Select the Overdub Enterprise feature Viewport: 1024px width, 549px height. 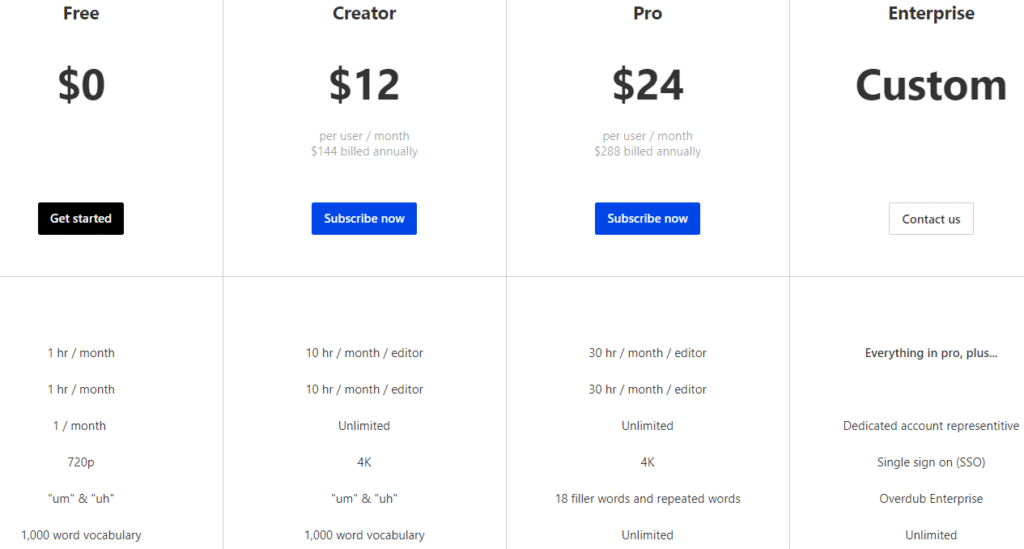(x=931, y=498)
